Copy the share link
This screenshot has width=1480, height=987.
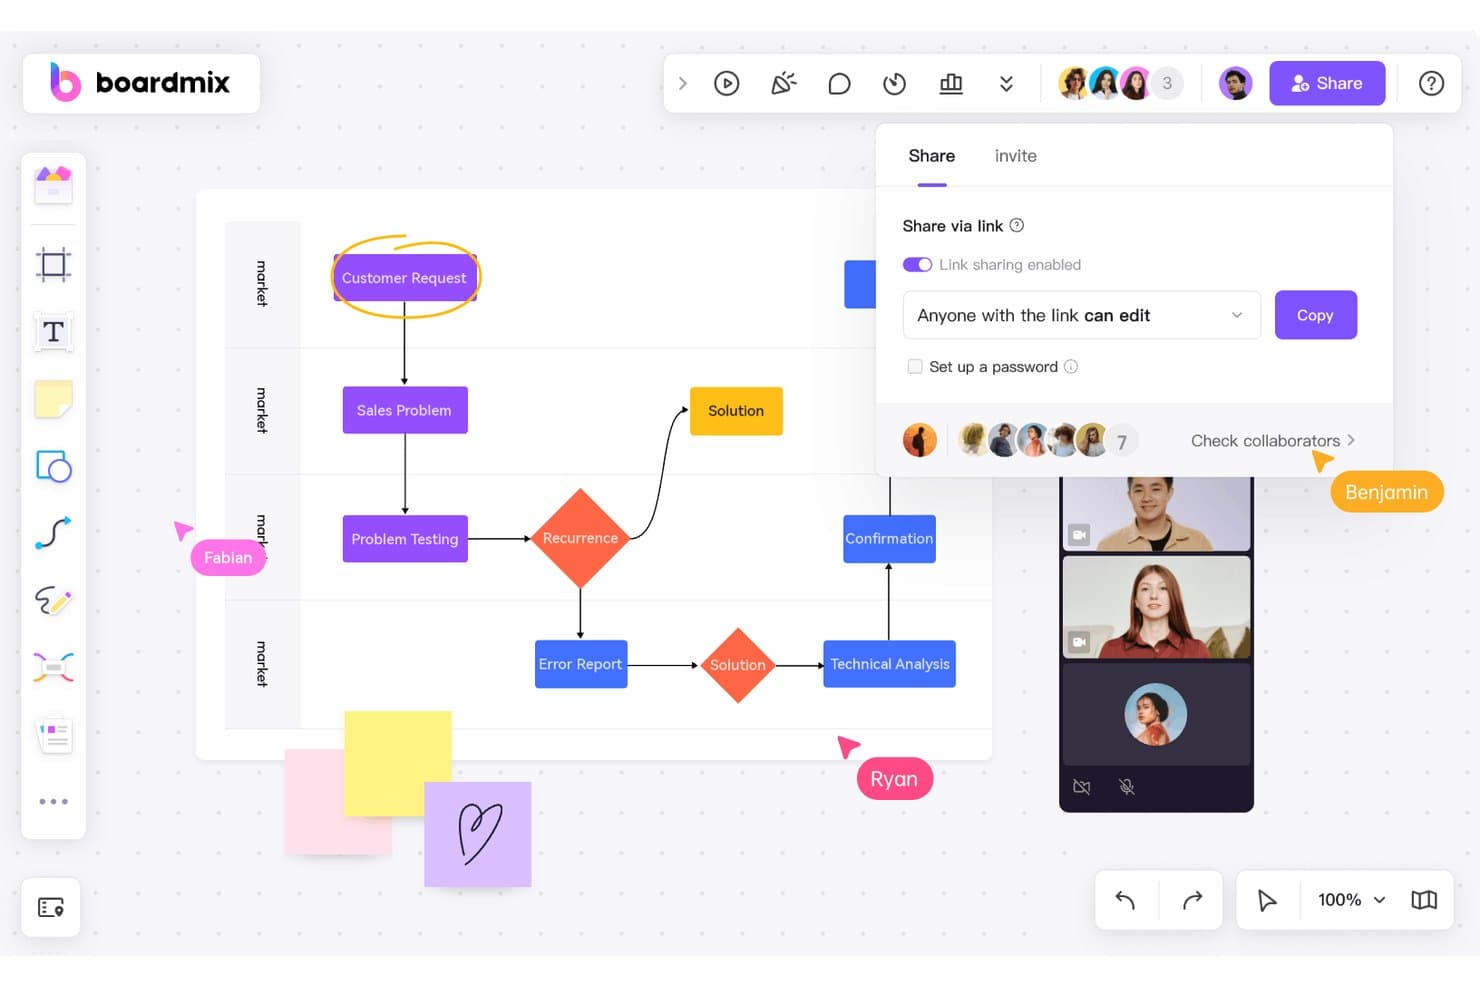[1316, 315]
